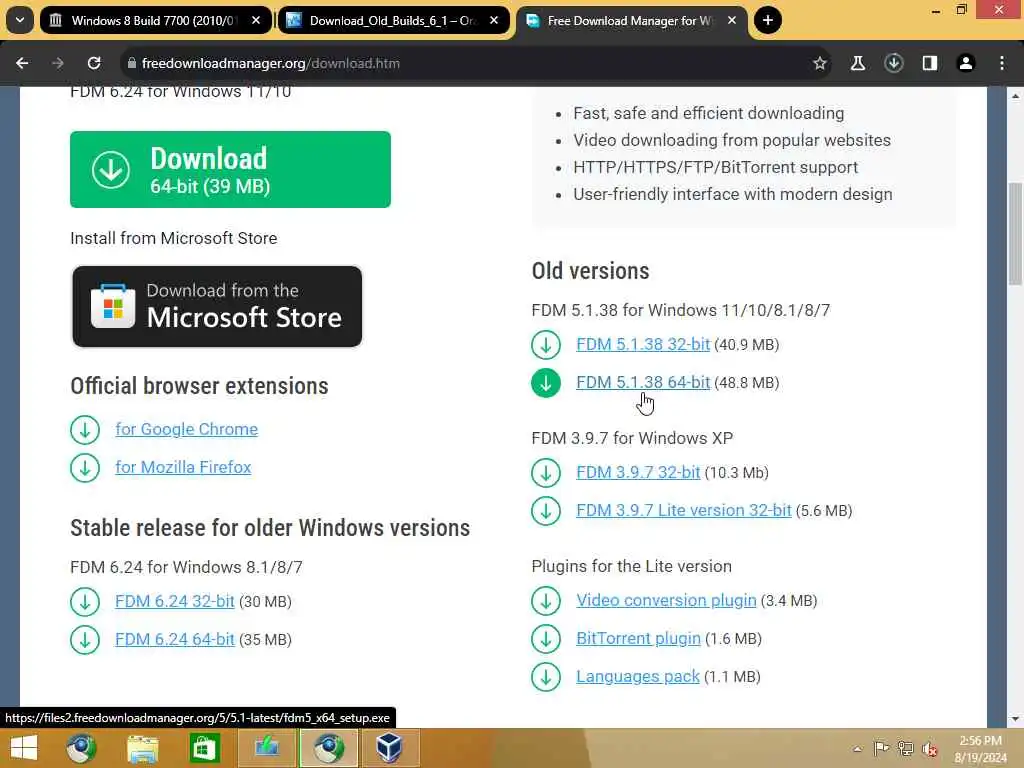Click the download icon beside FDM 5.1.38 32-bit
Image resolution: width=1024 pixels, height=768 pixels.
tap(546, 345)
